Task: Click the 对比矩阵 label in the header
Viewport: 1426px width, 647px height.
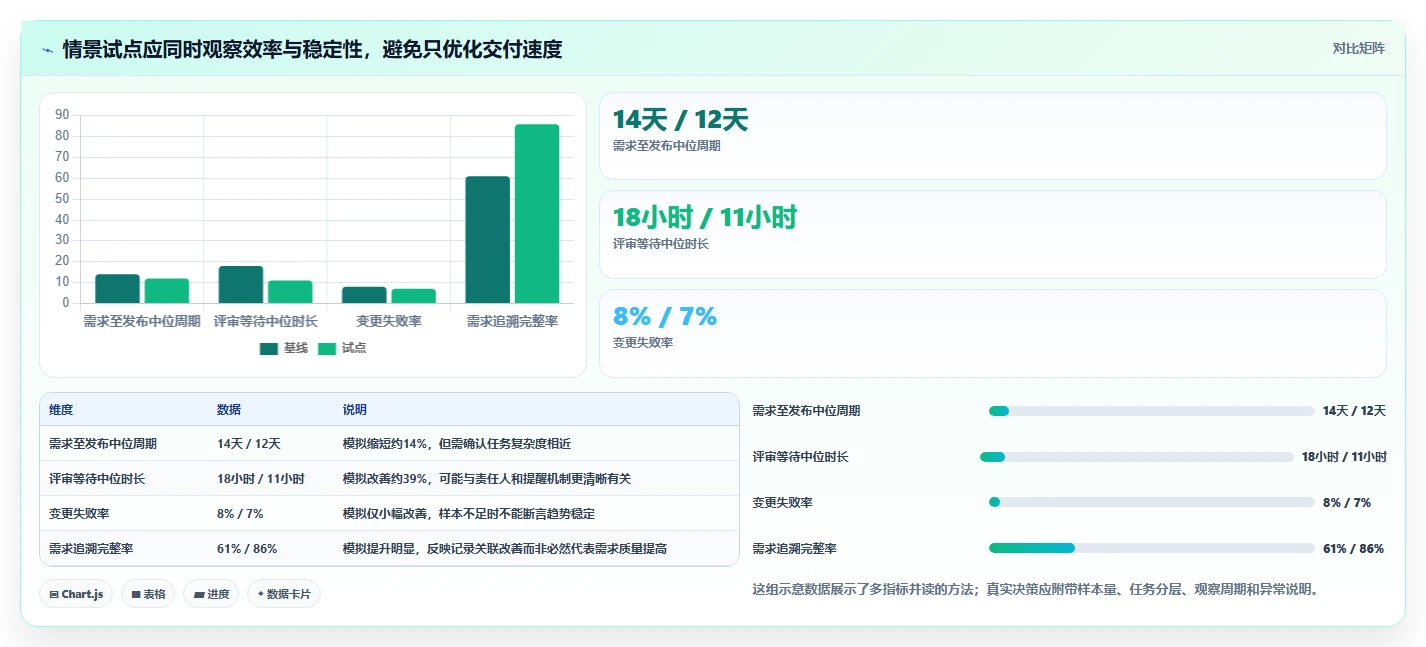Action: (1358, 48)
